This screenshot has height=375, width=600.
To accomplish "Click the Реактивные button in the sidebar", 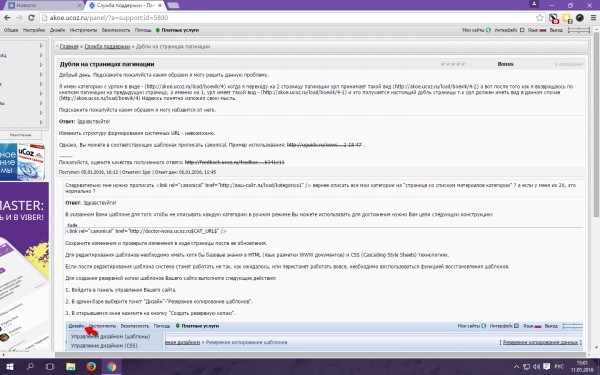I will 21,135.
